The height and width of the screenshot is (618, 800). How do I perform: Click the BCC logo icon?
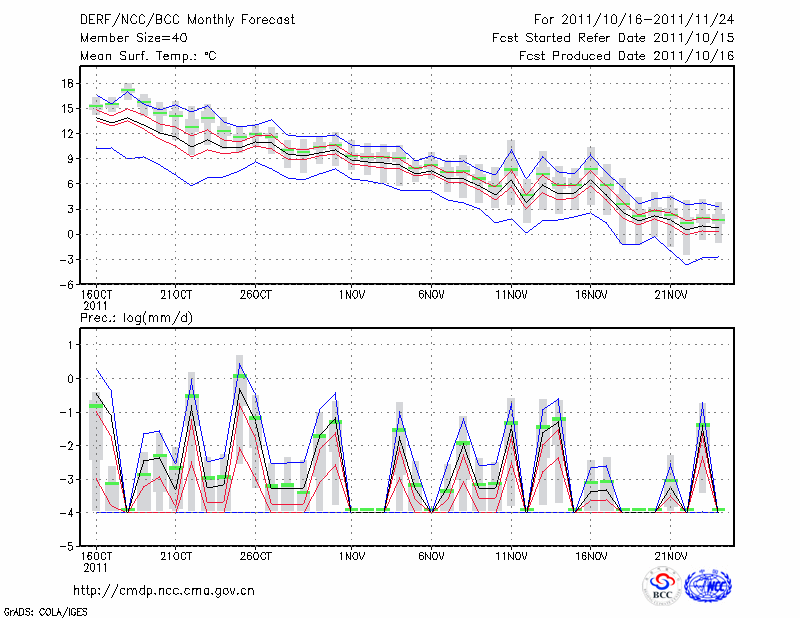click(x=662, y=587)
